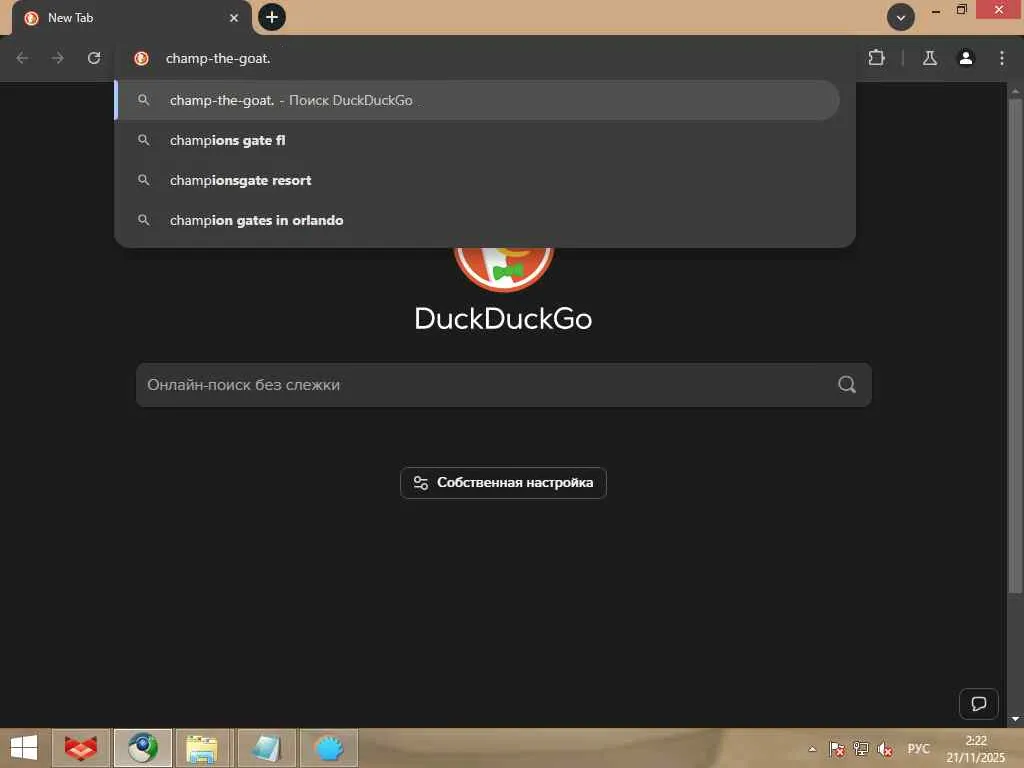Open the feedback chat bubble icon
Viewport: 1024px width, 768px height.
[x=978, y=704]
